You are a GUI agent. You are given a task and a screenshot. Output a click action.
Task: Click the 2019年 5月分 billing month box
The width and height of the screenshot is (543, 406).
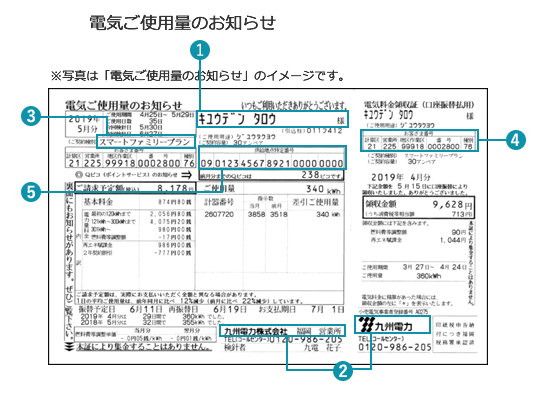pyautogui.click(x=84, y=124)
